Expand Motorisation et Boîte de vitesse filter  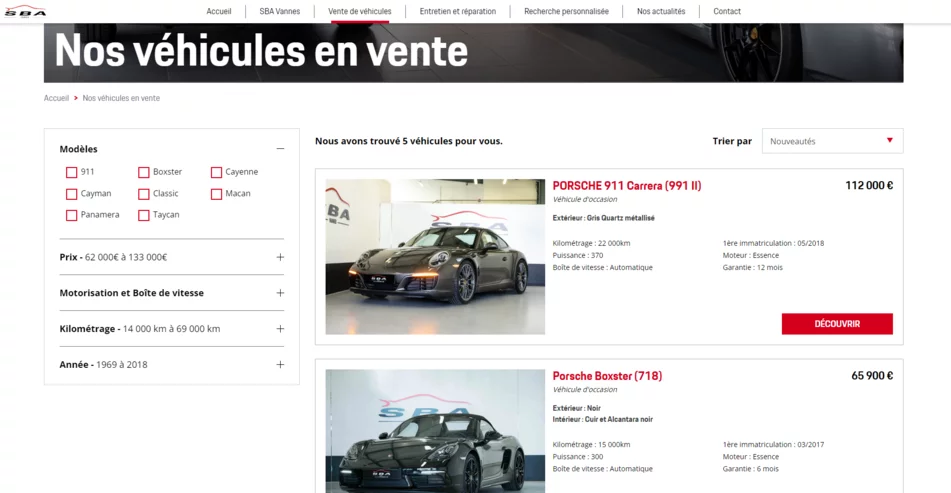click(x=280, y=293)
